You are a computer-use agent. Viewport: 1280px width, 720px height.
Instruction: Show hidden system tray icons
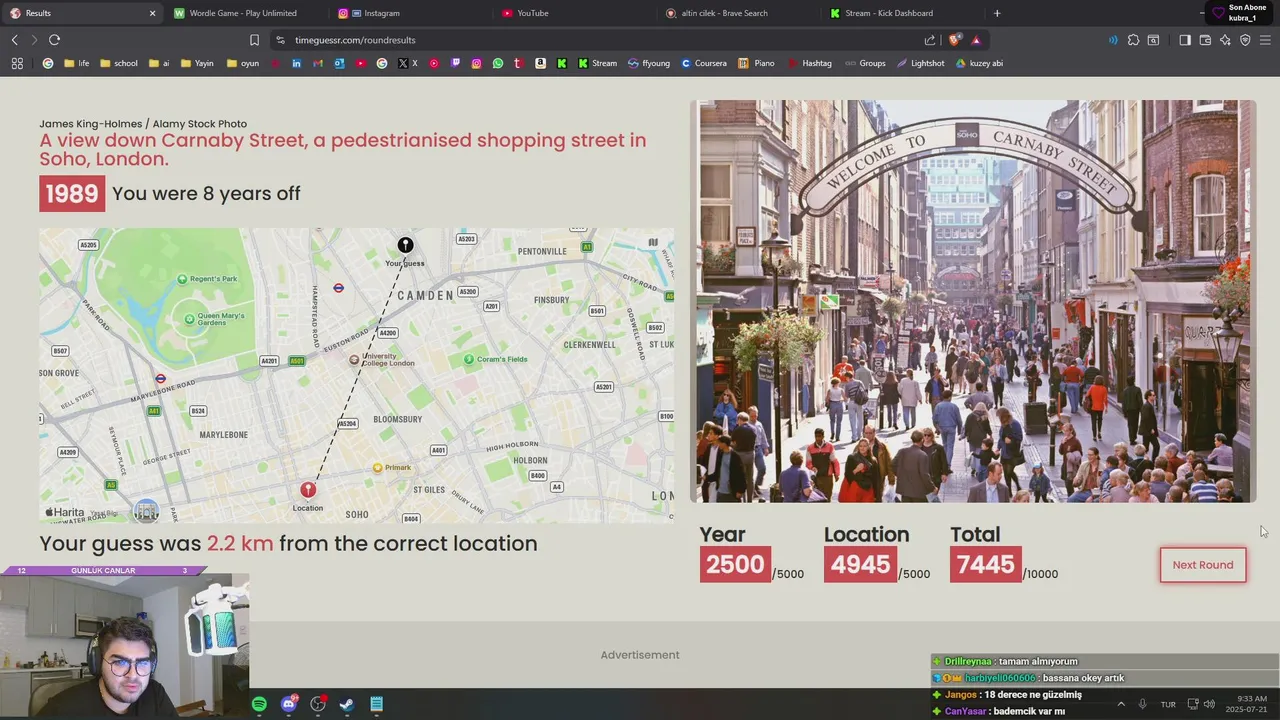[x=1121, y=704]
